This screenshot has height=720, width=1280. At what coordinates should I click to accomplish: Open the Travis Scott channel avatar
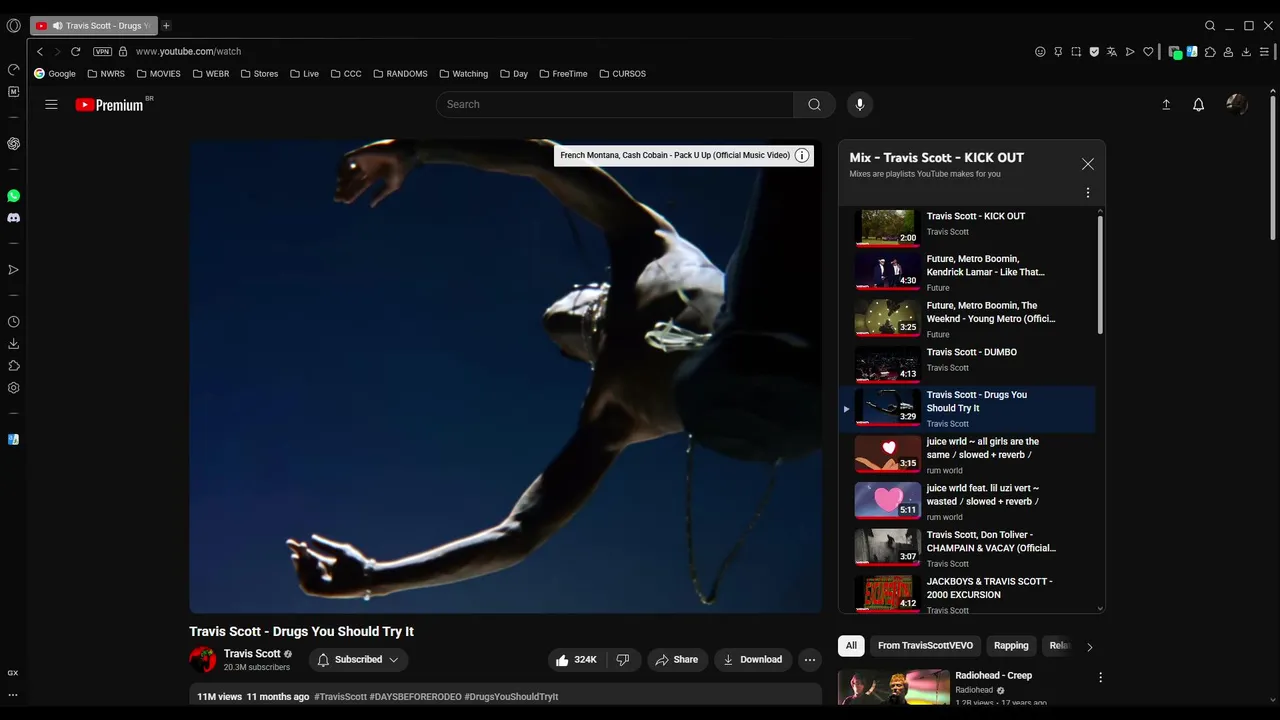[203, 659]
